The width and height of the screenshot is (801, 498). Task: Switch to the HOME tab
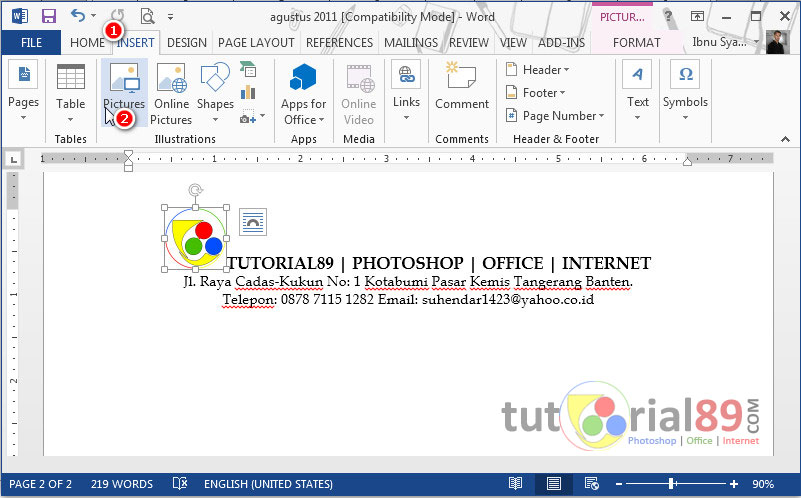point(87,43)
